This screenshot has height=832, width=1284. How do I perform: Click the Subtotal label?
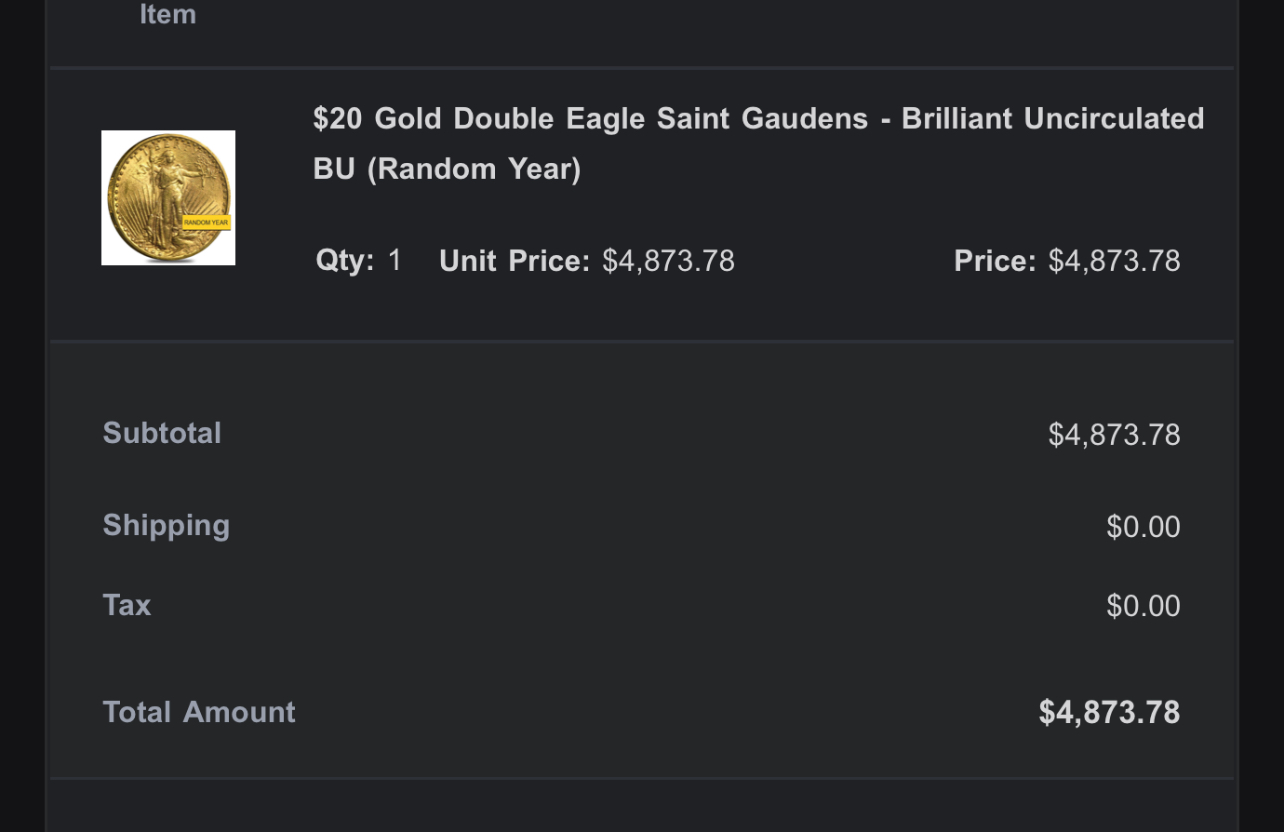[162, 433]
